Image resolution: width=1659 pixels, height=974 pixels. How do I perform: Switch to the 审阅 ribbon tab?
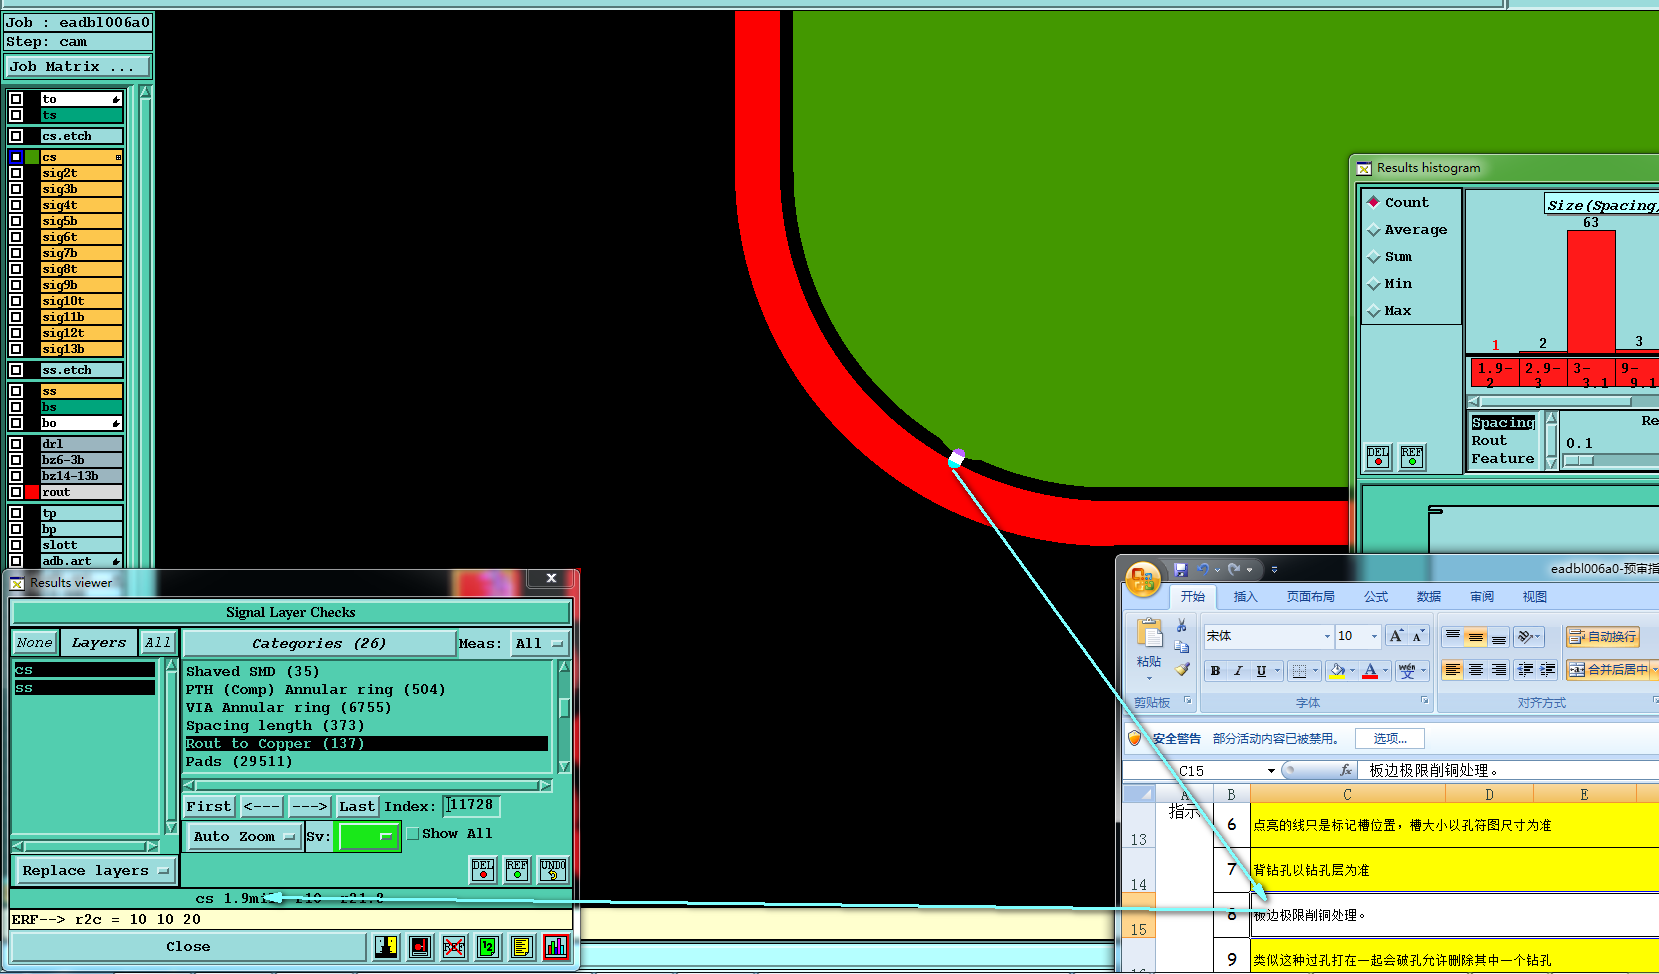coord(1482,596)
